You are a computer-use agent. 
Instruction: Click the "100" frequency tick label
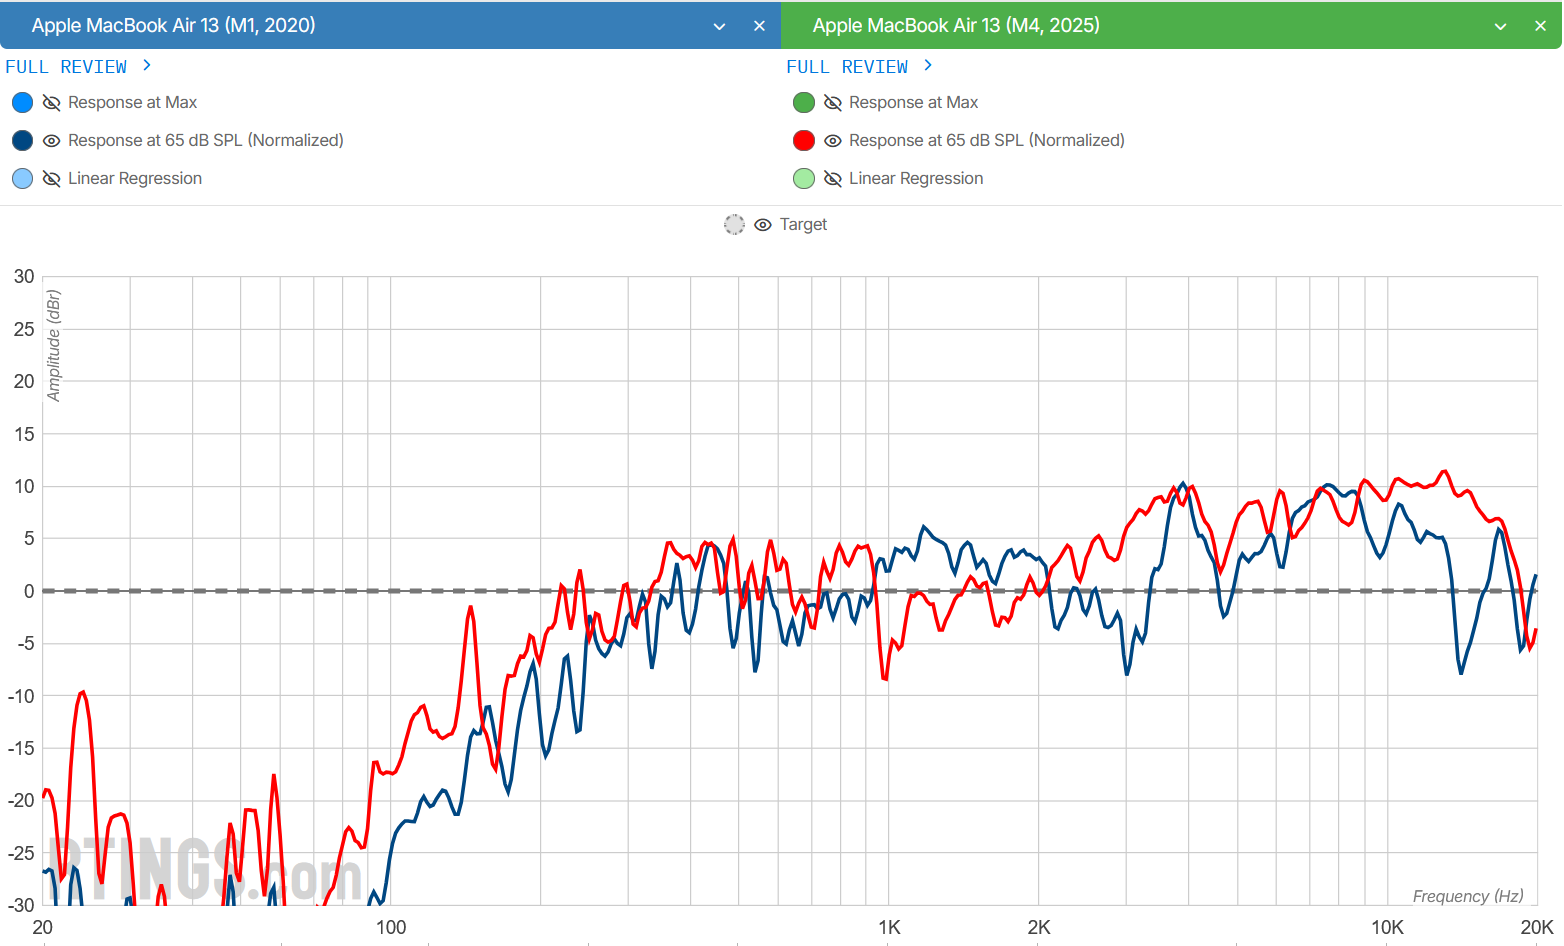pyautogui.click(x=391, y=928)
